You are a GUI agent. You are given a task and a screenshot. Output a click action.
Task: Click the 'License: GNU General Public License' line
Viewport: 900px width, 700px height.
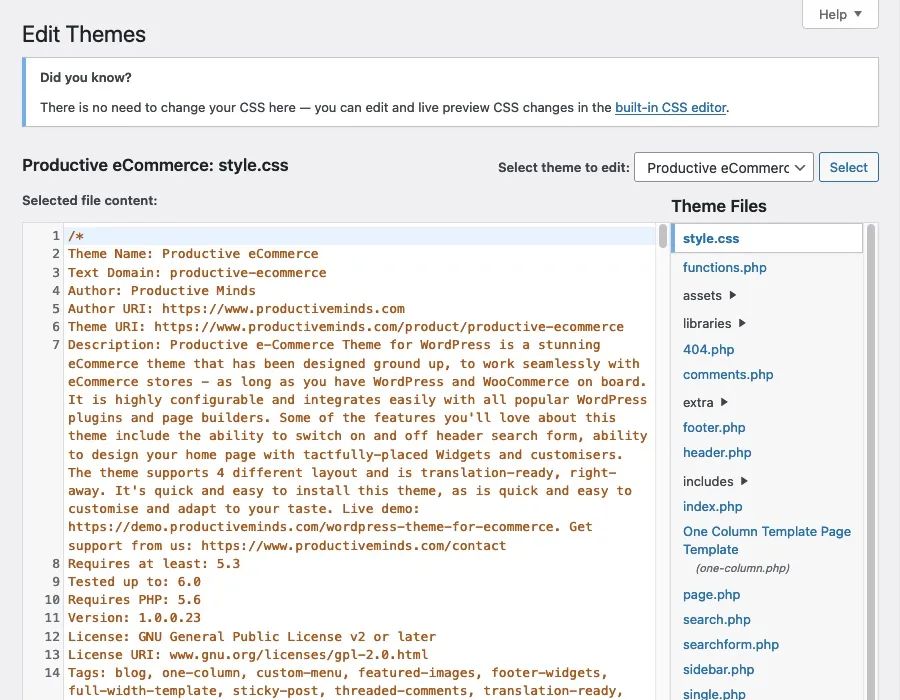(252, 636)
